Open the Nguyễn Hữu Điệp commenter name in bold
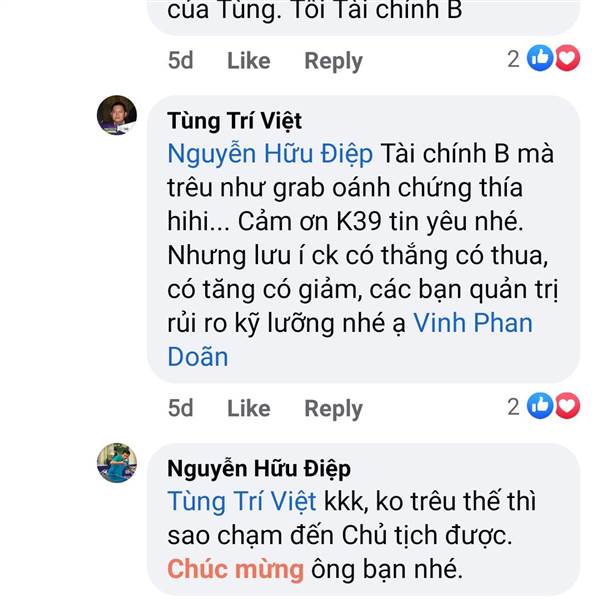 pos(259,469)
